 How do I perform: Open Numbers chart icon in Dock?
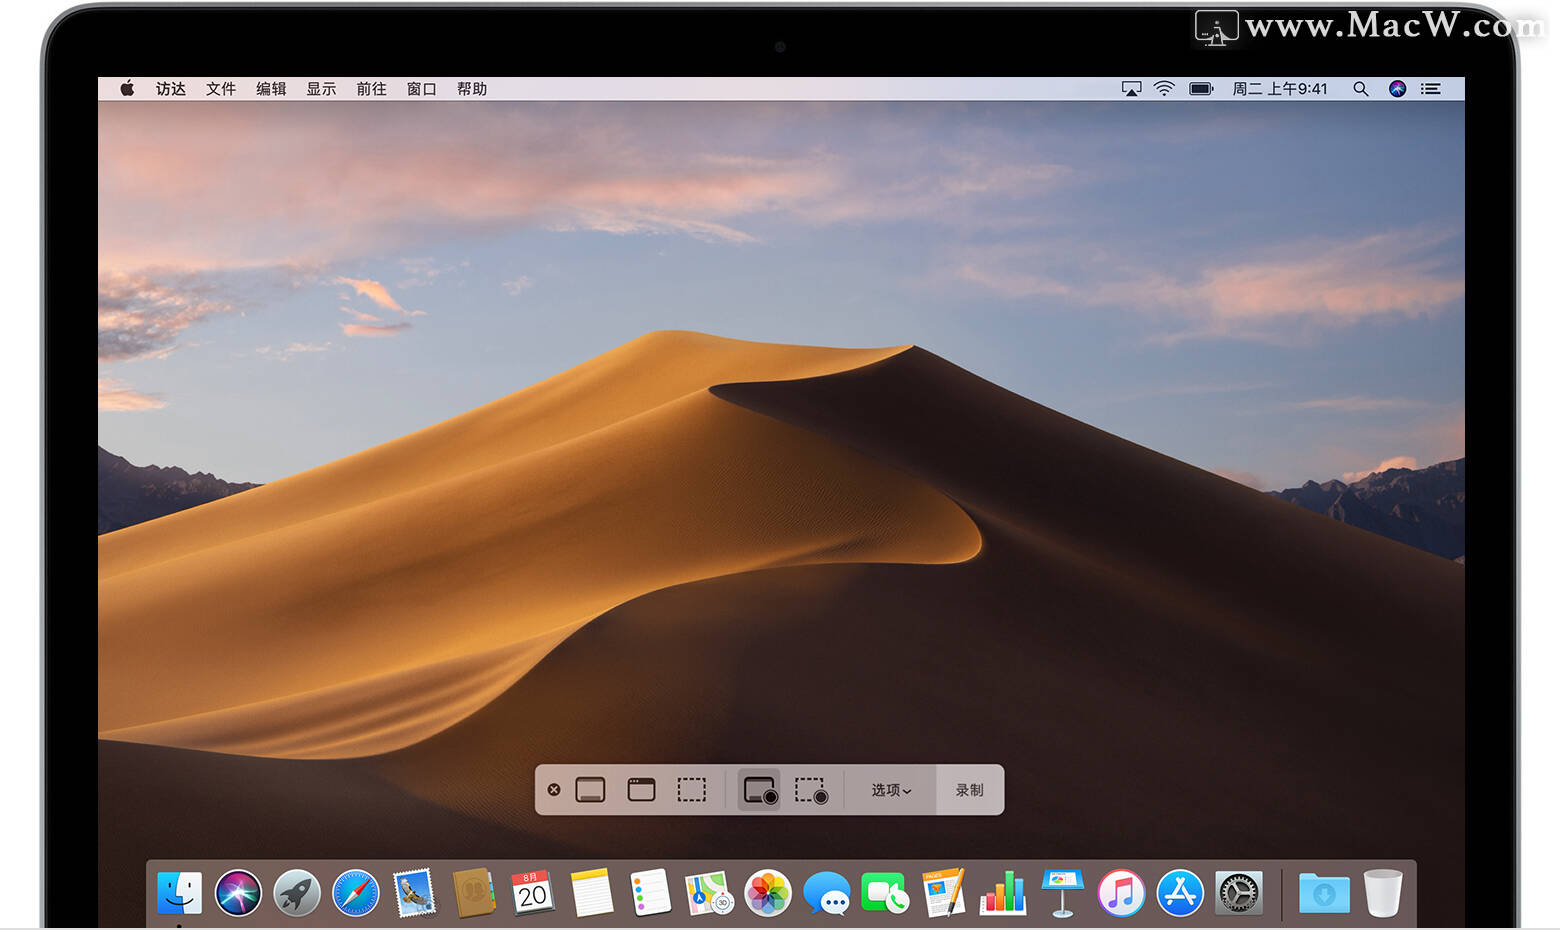(x=1003, y=893)
